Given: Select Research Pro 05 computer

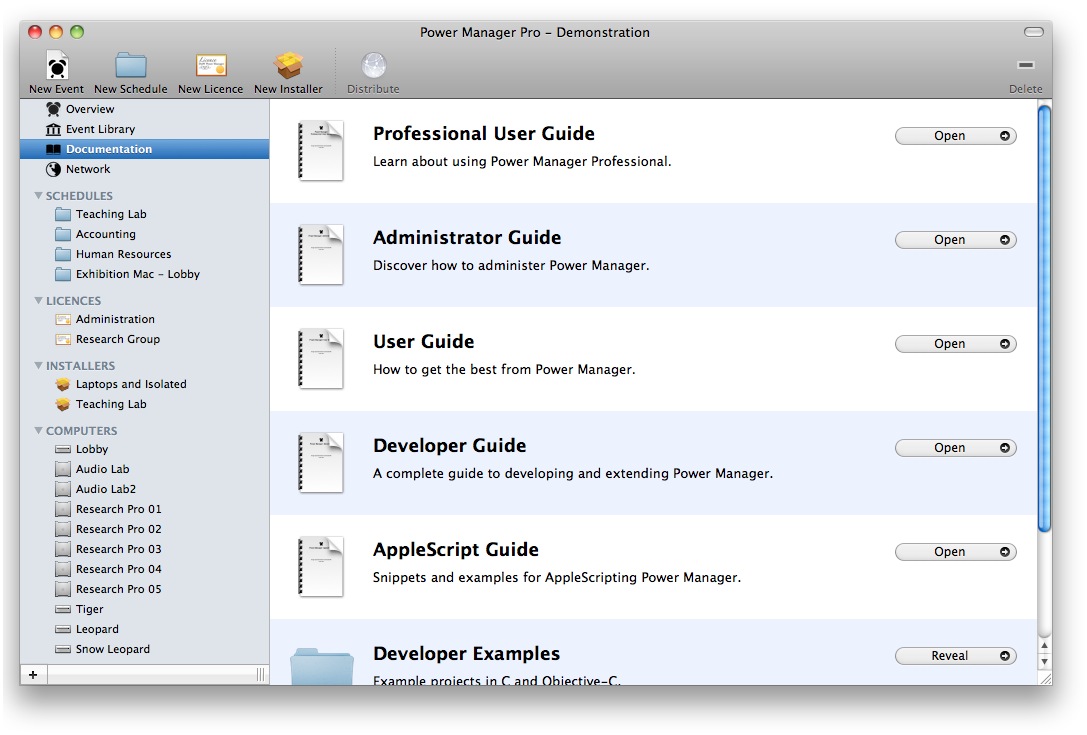Looking at the screenshot, I should pyautogui.click(x=144, y=589).
